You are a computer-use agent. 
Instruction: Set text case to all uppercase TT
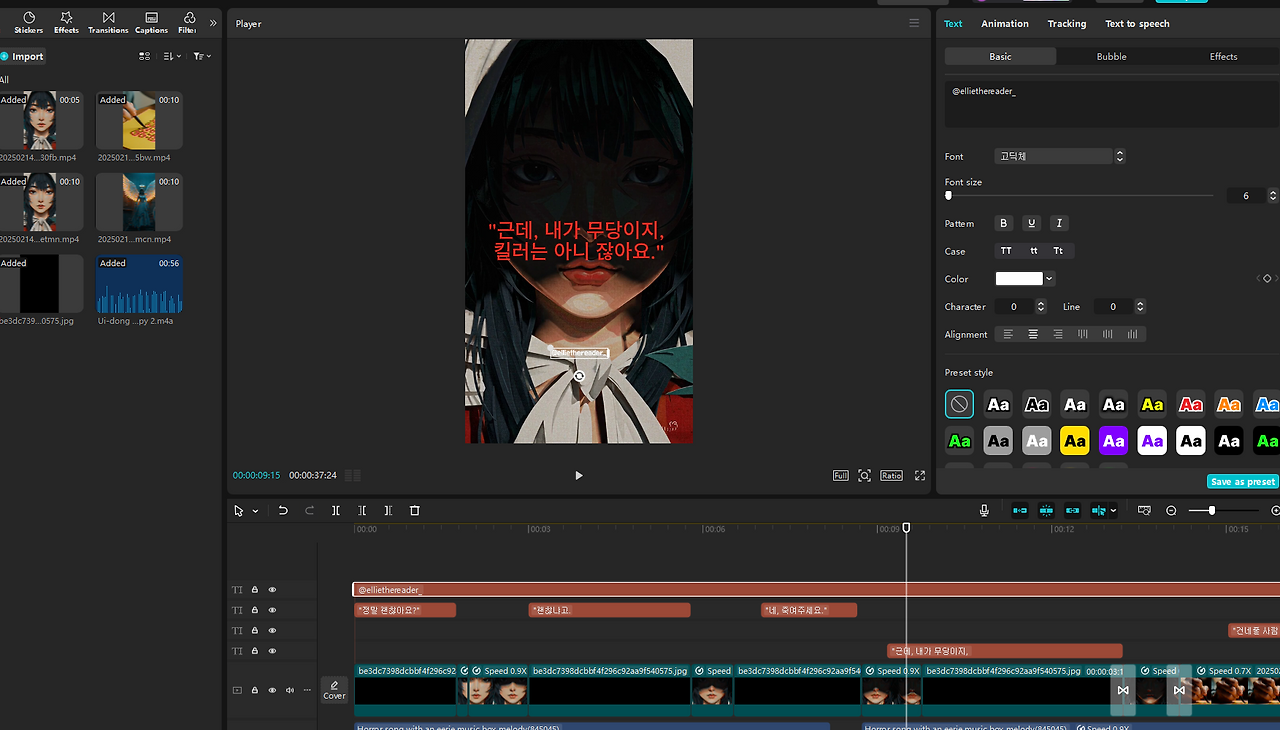(1006, 251)
